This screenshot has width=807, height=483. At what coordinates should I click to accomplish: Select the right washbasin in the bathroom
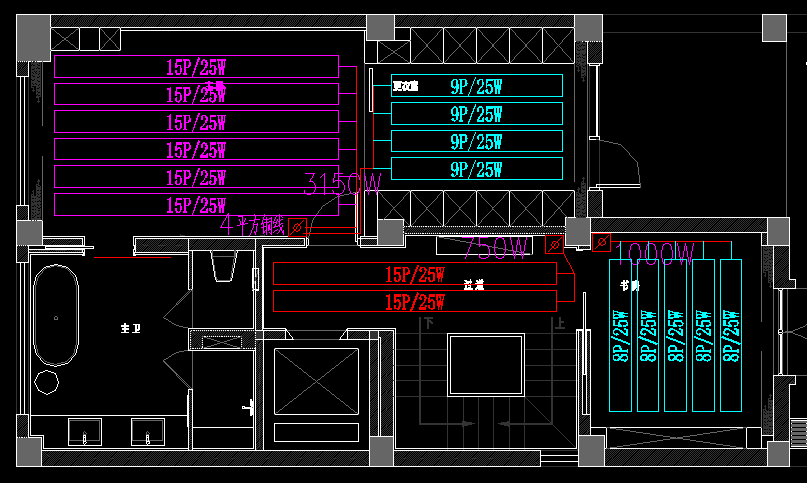(148, 432)
